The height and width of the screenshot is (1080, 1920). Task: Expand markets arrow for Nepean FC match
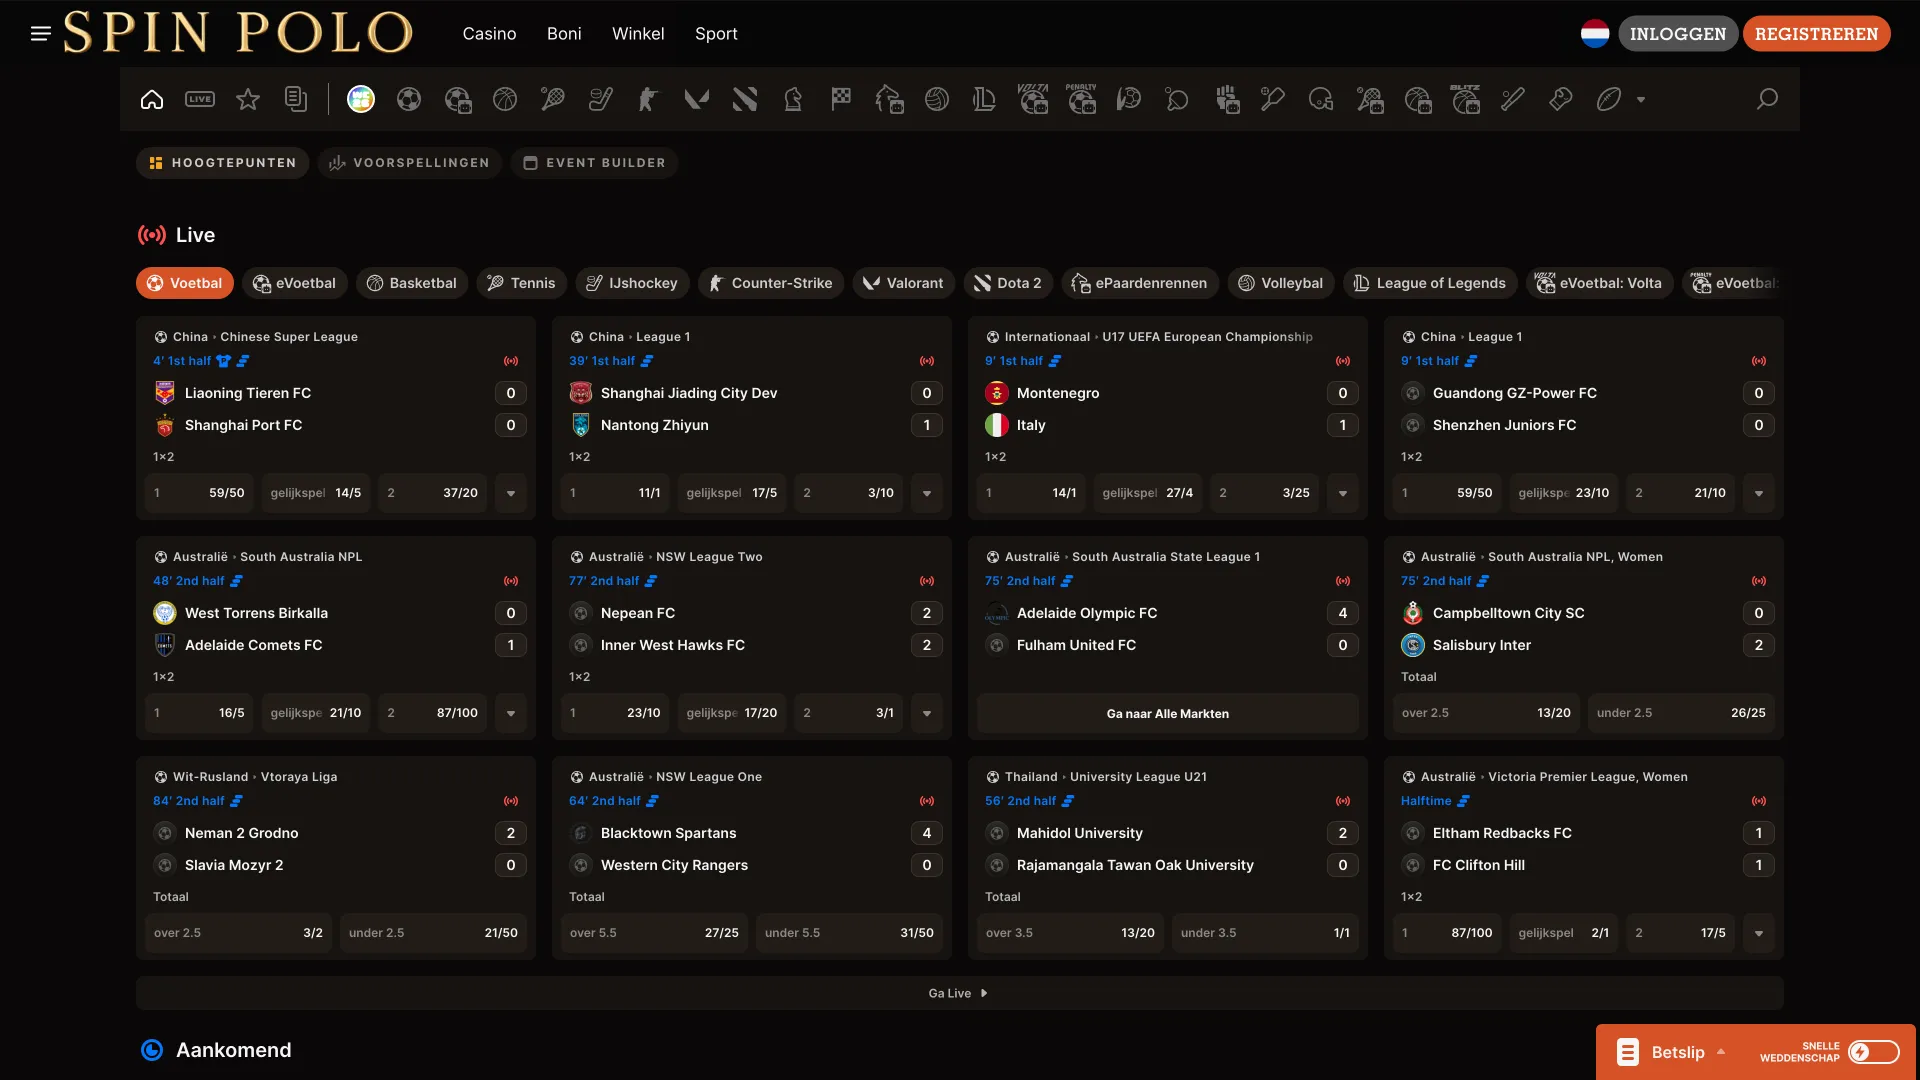tap(927, 713)
